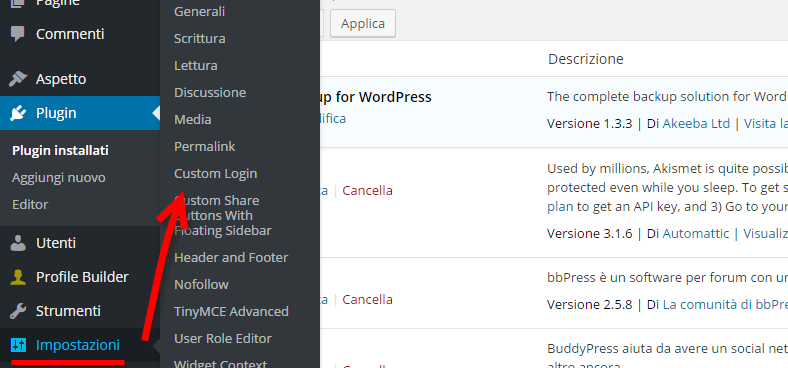Click the Commenti speech bubble icon

(18, 34)
